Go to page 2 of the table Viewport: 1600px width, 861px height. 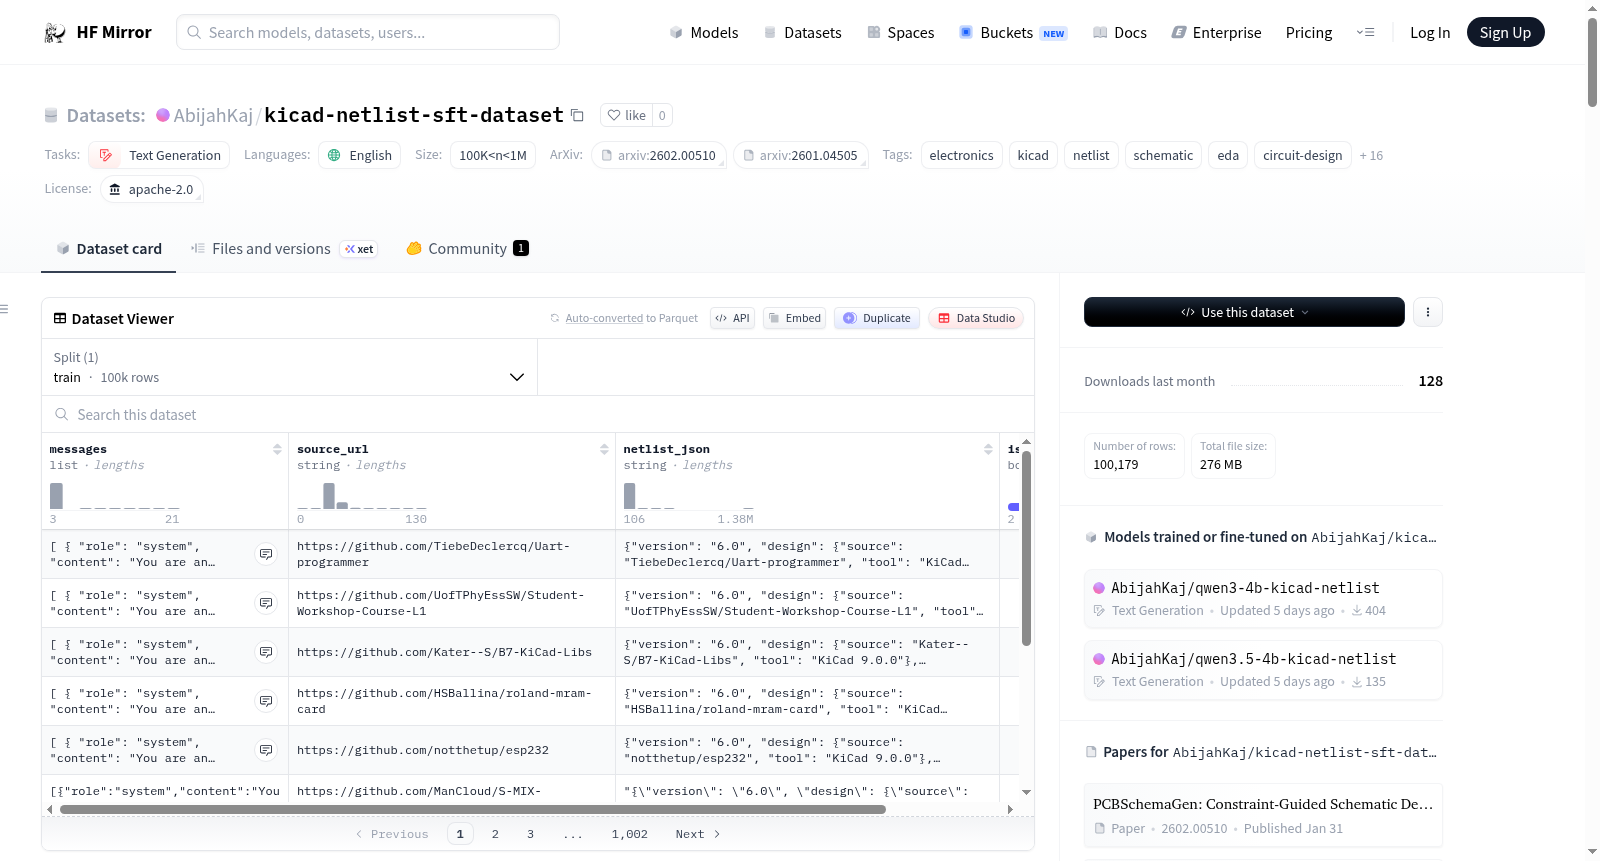coord(495,834)
